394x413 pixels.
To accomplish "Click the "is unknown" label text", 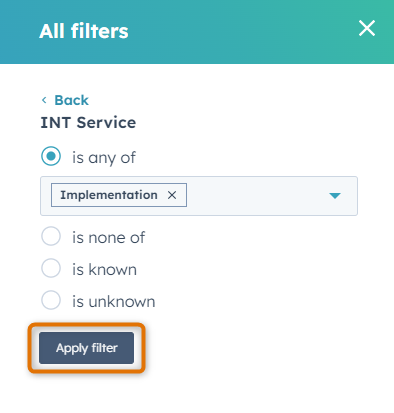I will pos(114,301).
